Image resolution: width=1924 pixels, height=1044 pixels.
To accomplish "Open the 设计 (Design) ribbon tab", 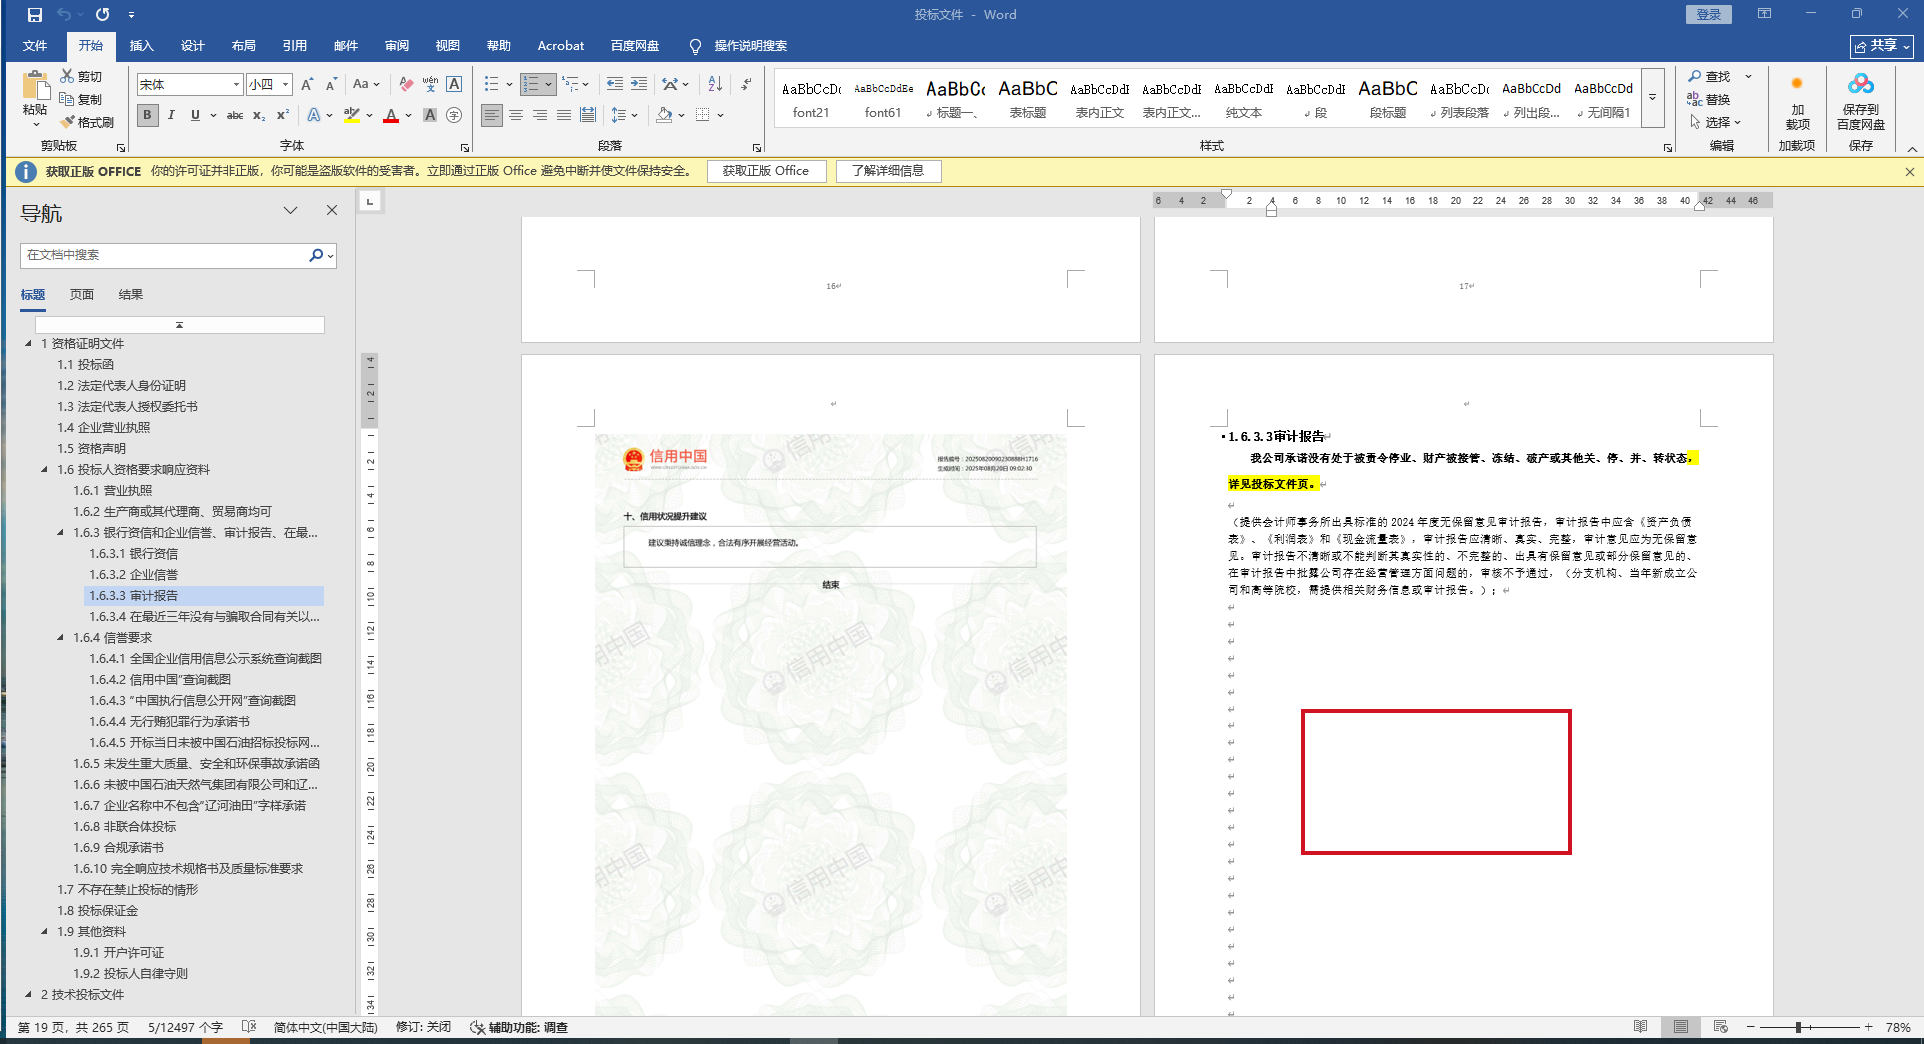I will pyautogui.click(x=193, y=46).
